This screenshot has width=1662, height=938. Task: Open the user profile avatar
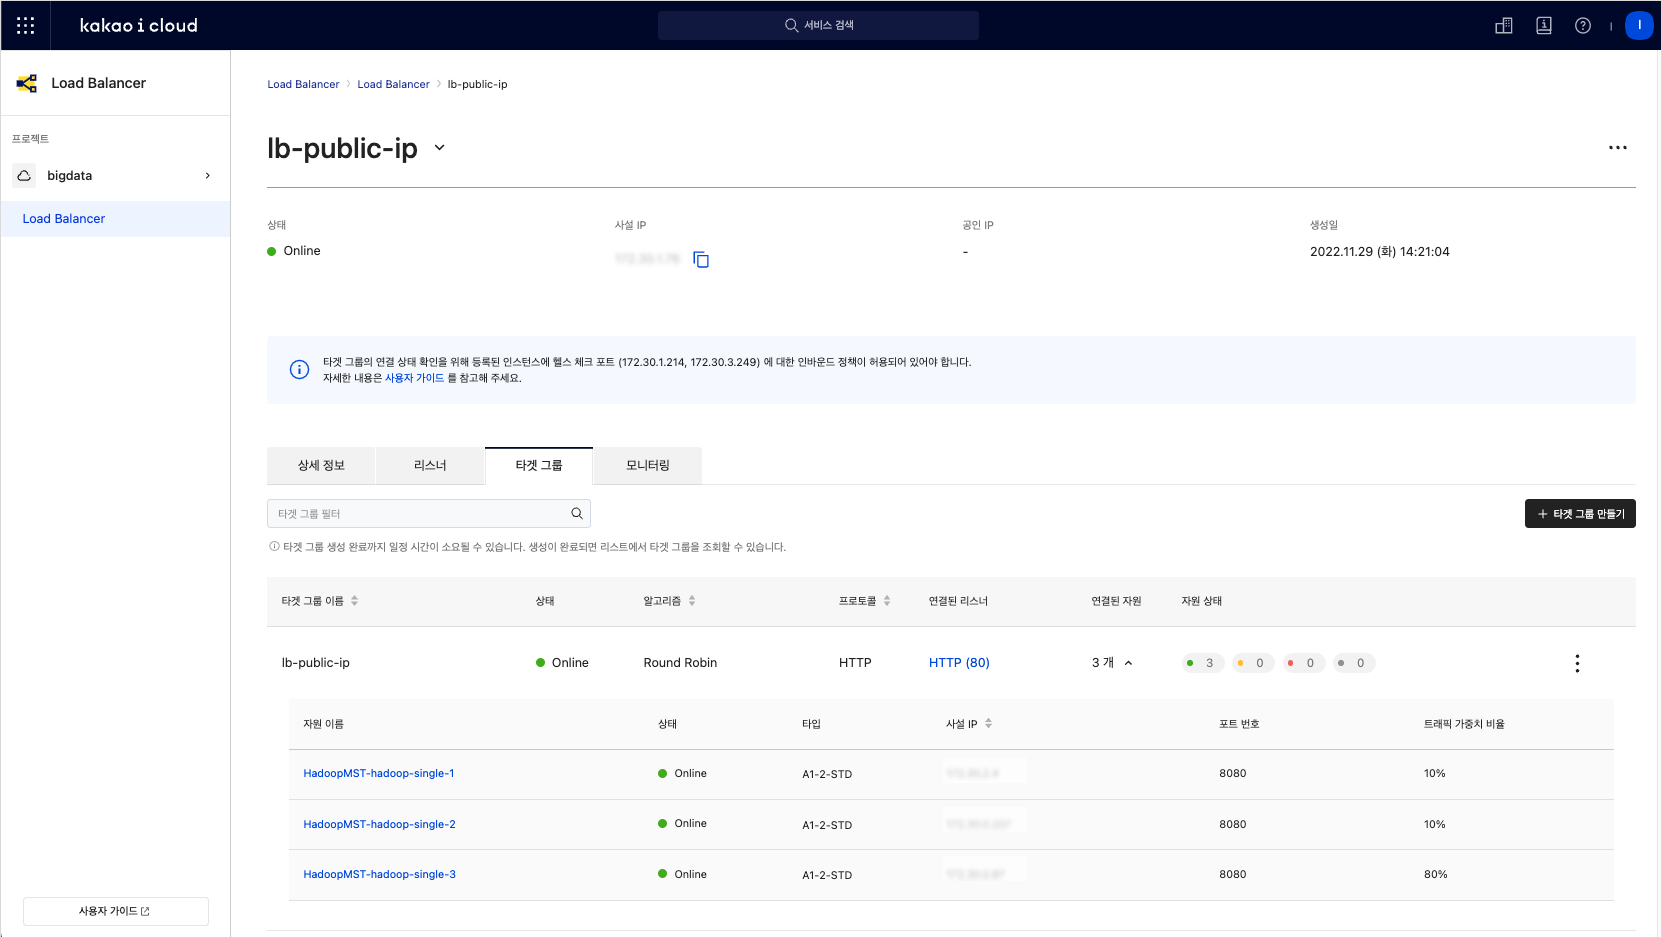point(1639,26)
